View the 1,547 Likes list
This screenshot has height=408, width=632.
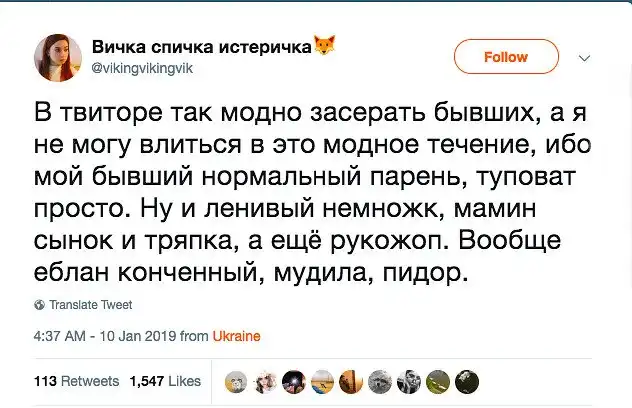point(165,381)
